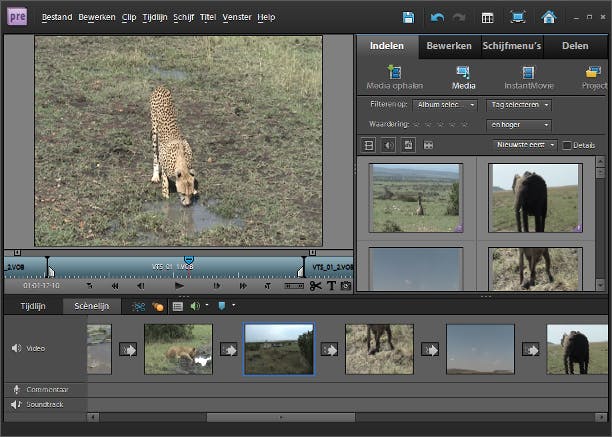Switch to the Bewerken tab

449,46
